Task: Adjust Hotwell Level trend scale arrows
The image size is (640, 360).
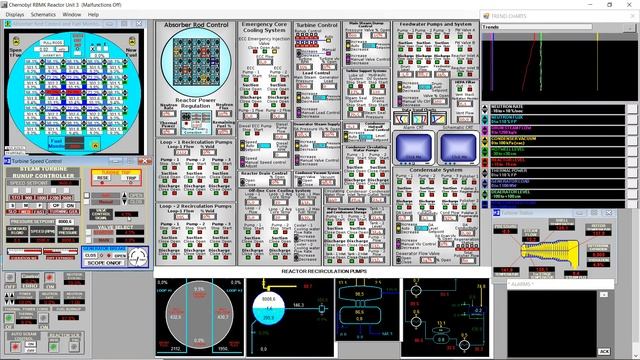Action: tap(485, 151)
